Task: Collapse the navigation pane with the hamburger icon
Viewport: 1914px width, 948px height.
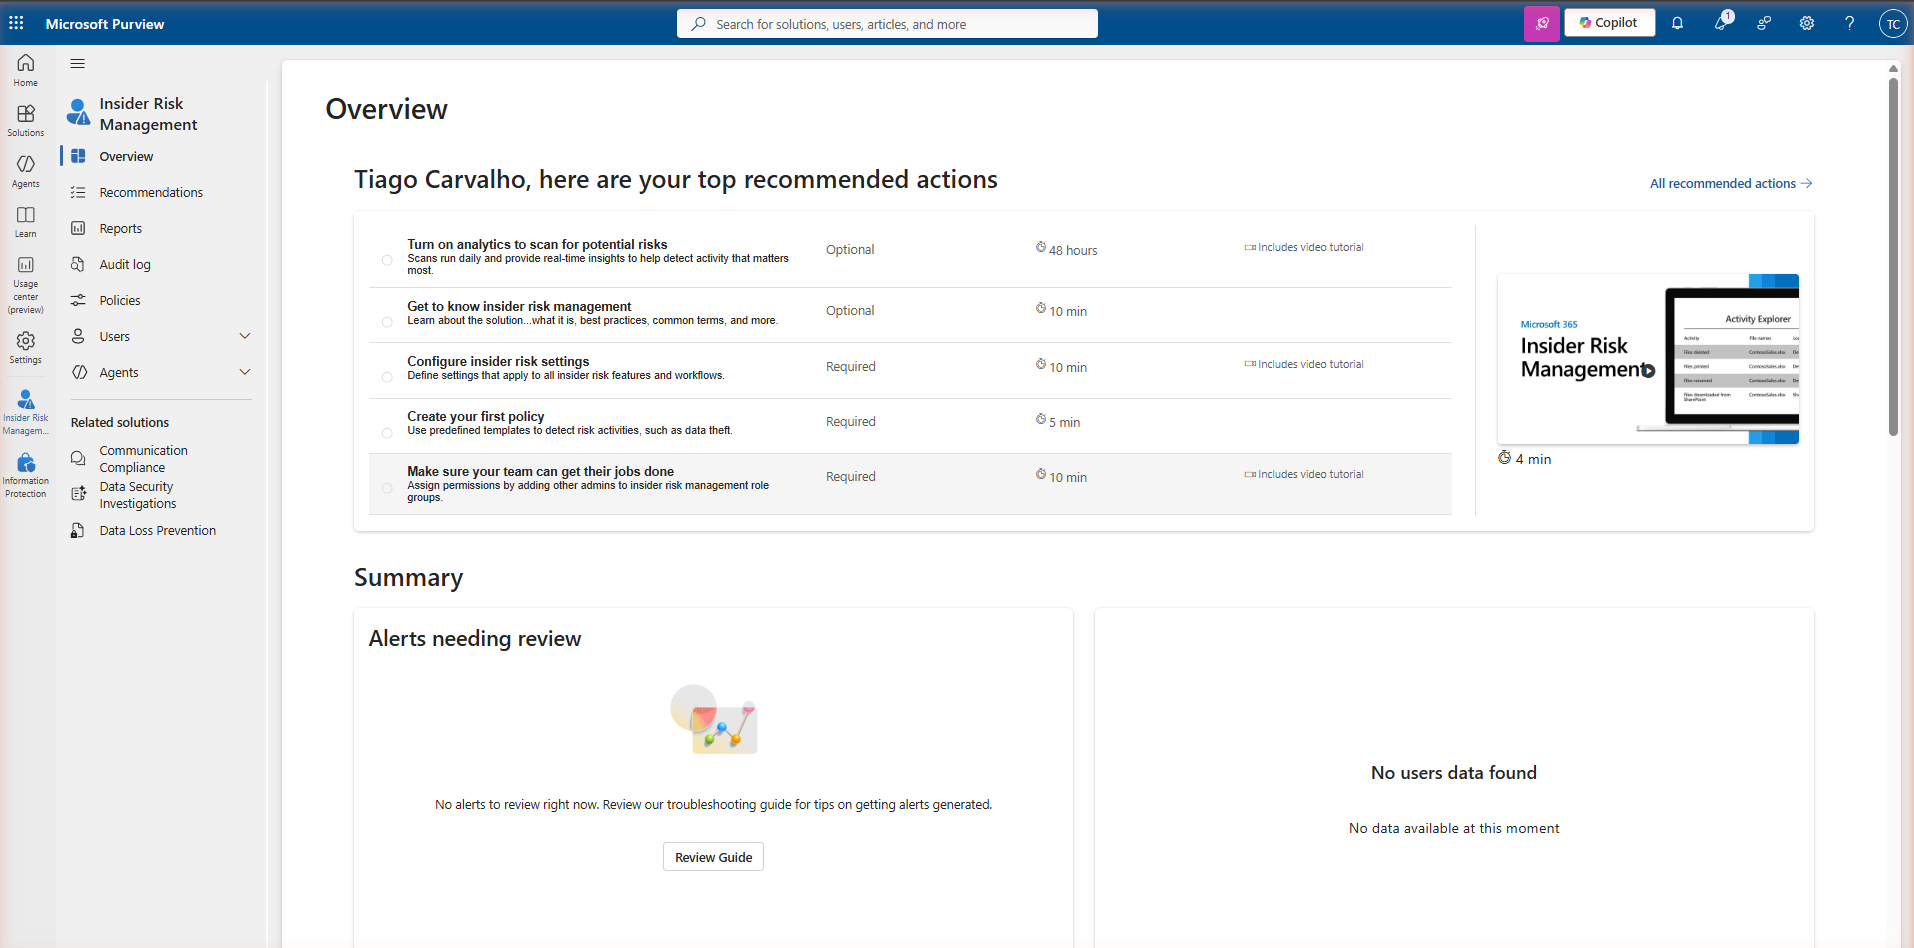Action: pos(77,63)
